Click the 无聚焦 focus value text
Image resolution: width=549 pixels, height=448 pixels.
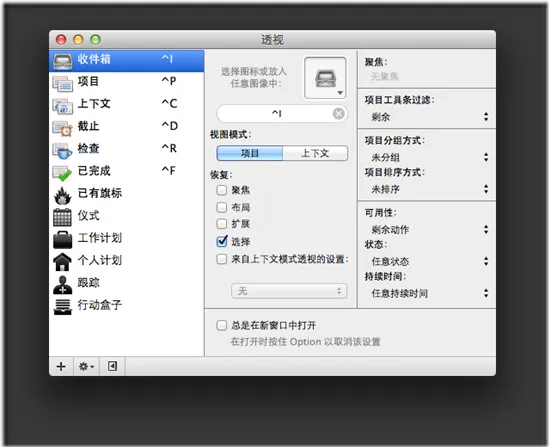385,76
